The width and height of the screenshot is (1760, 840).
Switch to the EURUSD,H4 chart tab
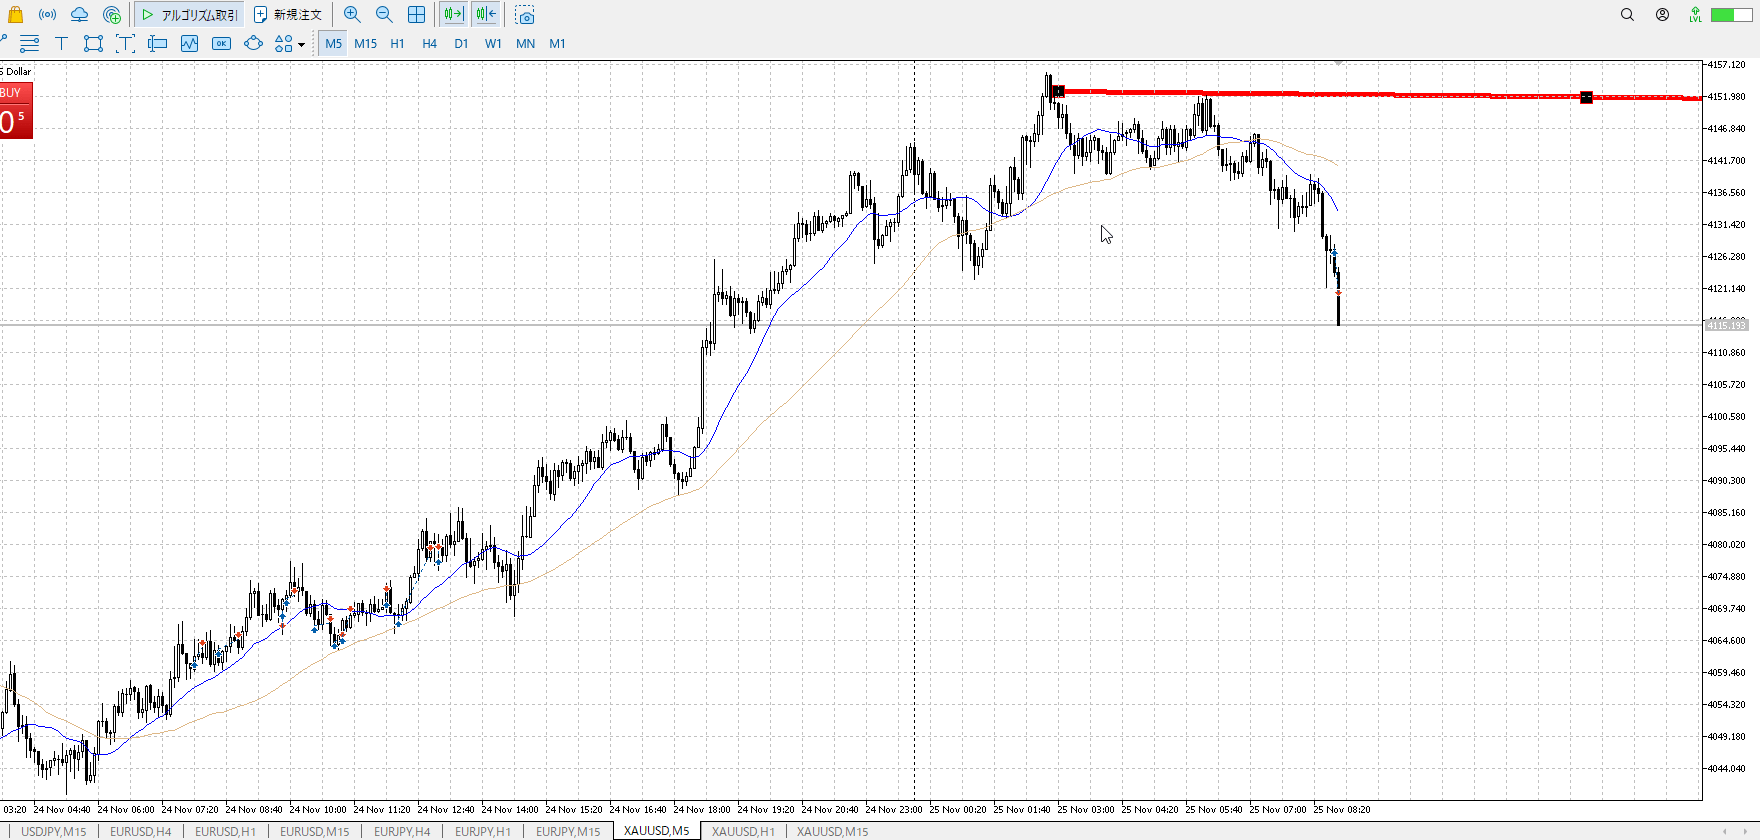140,831
